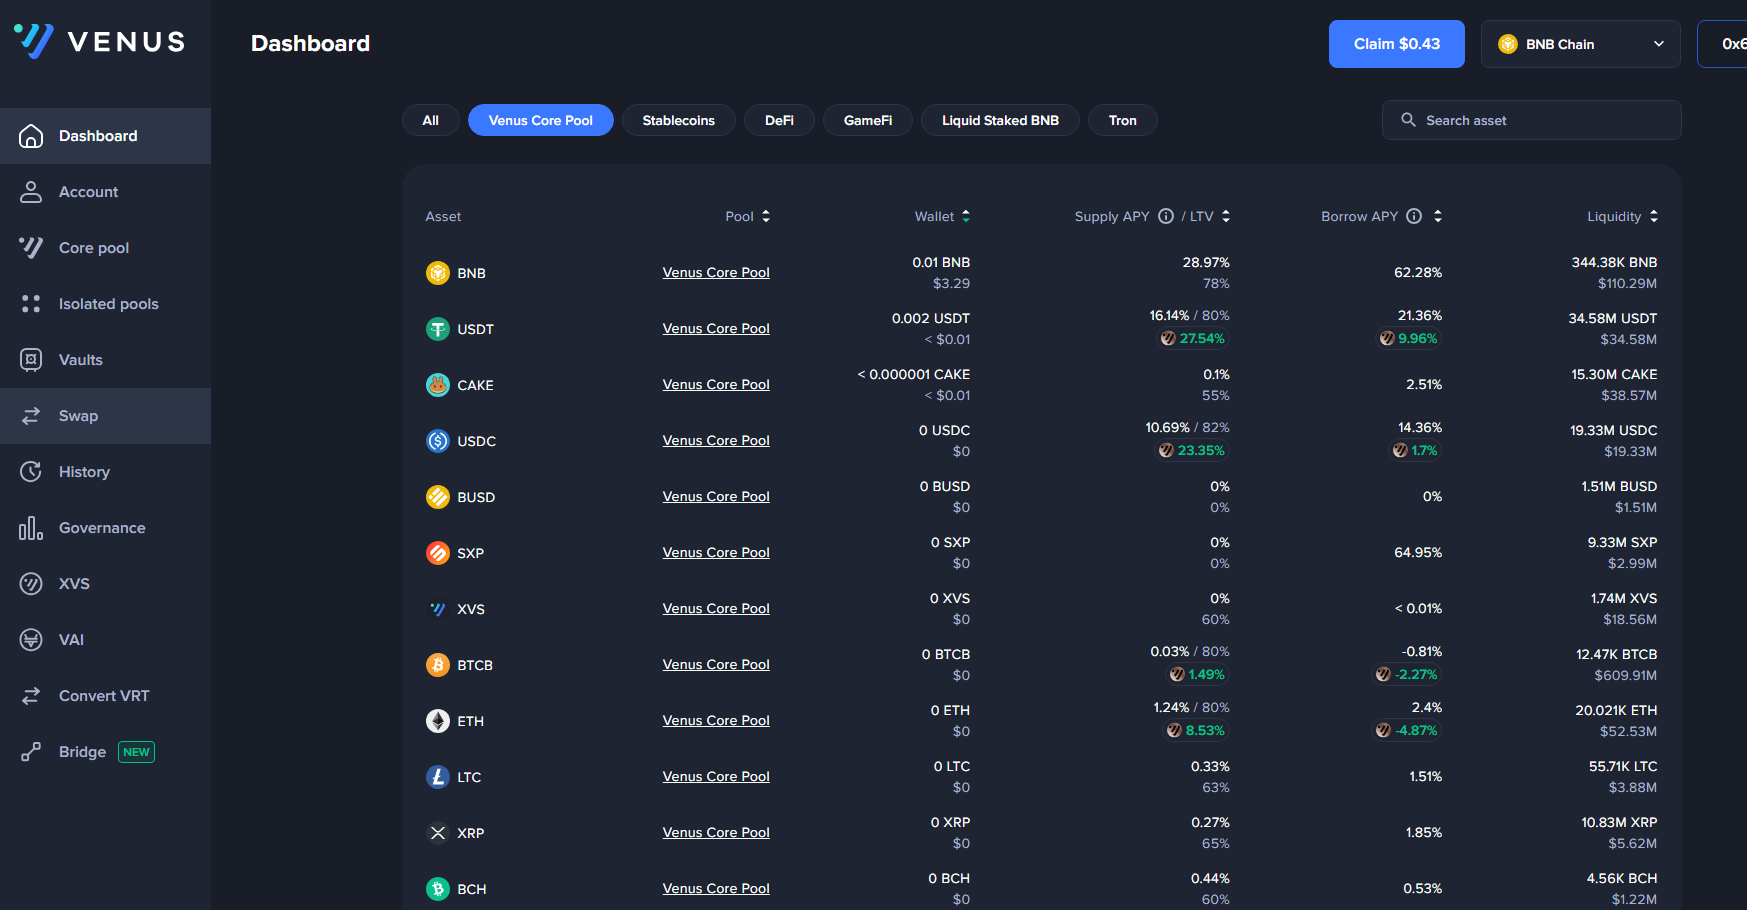
Task: Open Venus Core Pool link in ETH row
Action: 716,720
